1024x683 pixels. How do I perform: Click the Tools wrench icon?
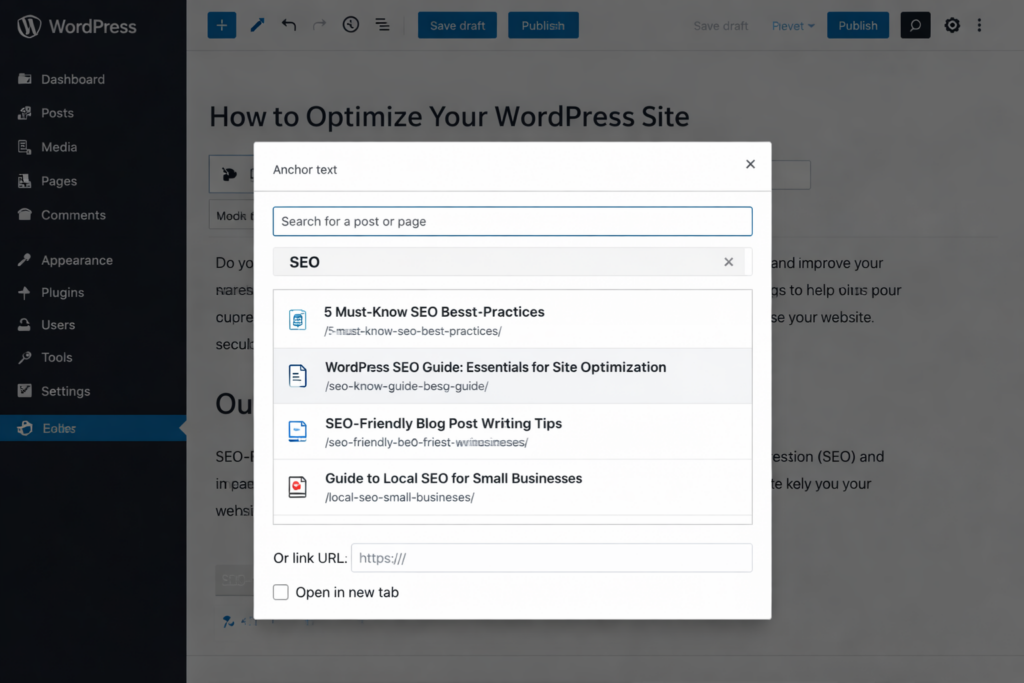(x=25, y=357)
